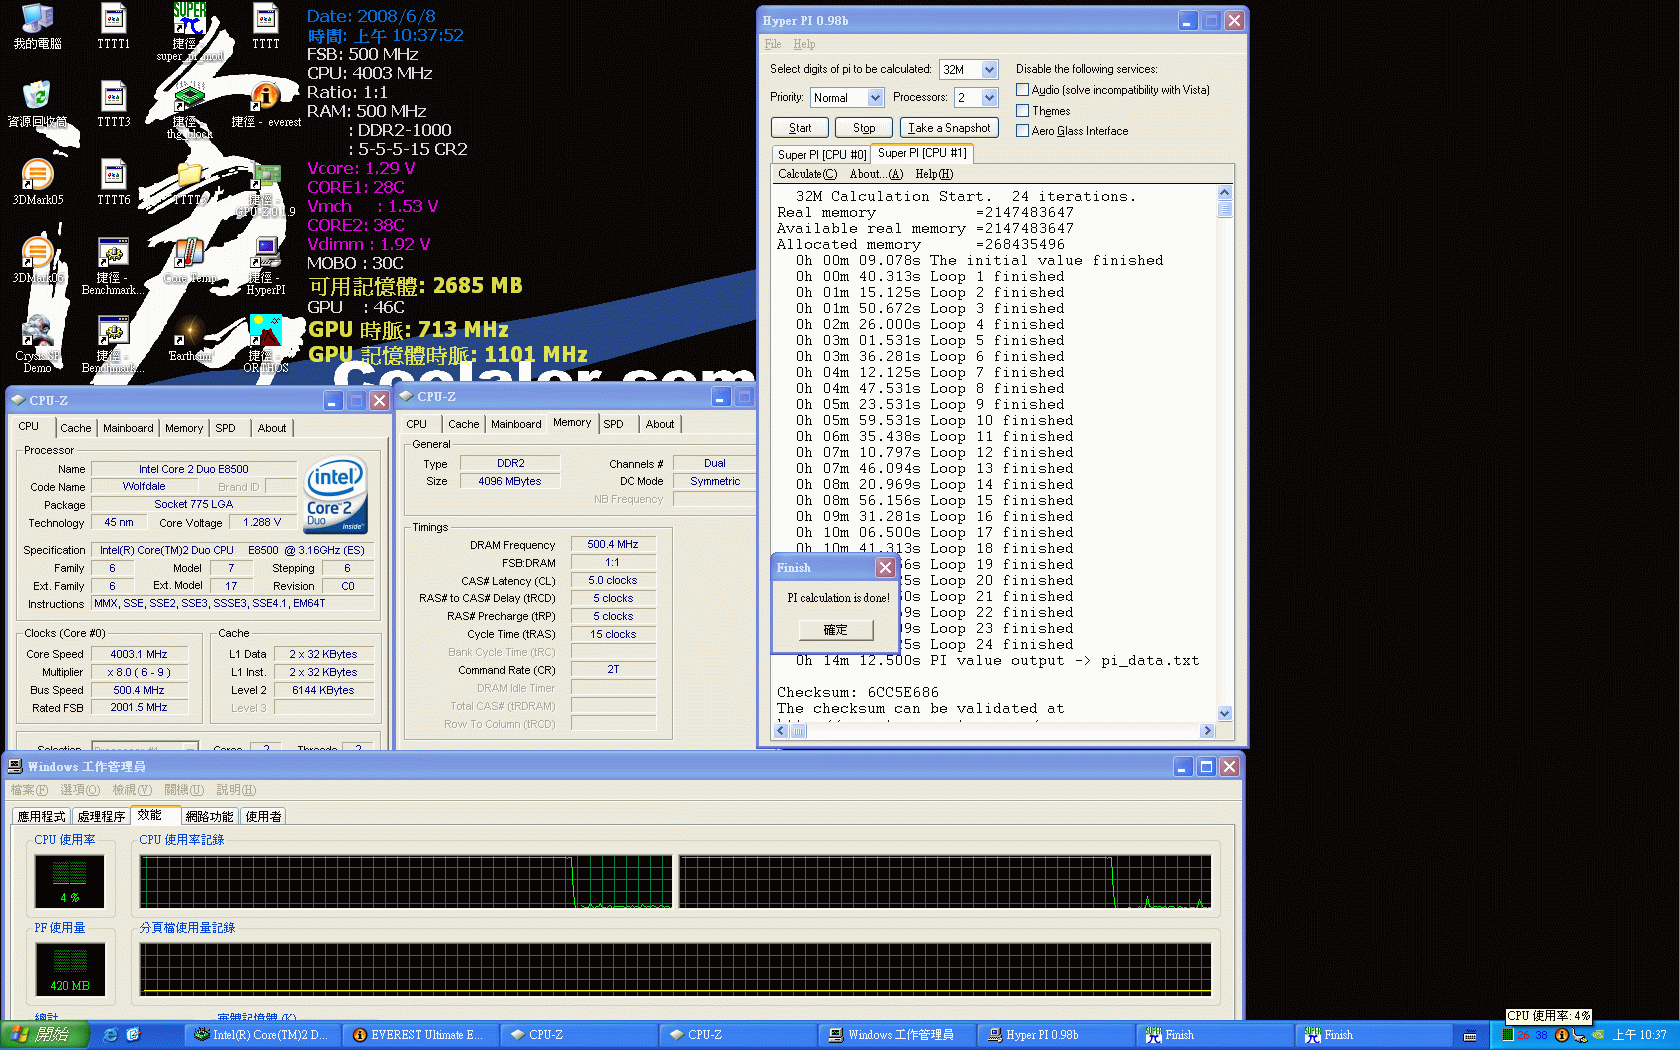Open 檢視(V) menu in Task Manager
1680x1050 pixels.
[132, 790]
